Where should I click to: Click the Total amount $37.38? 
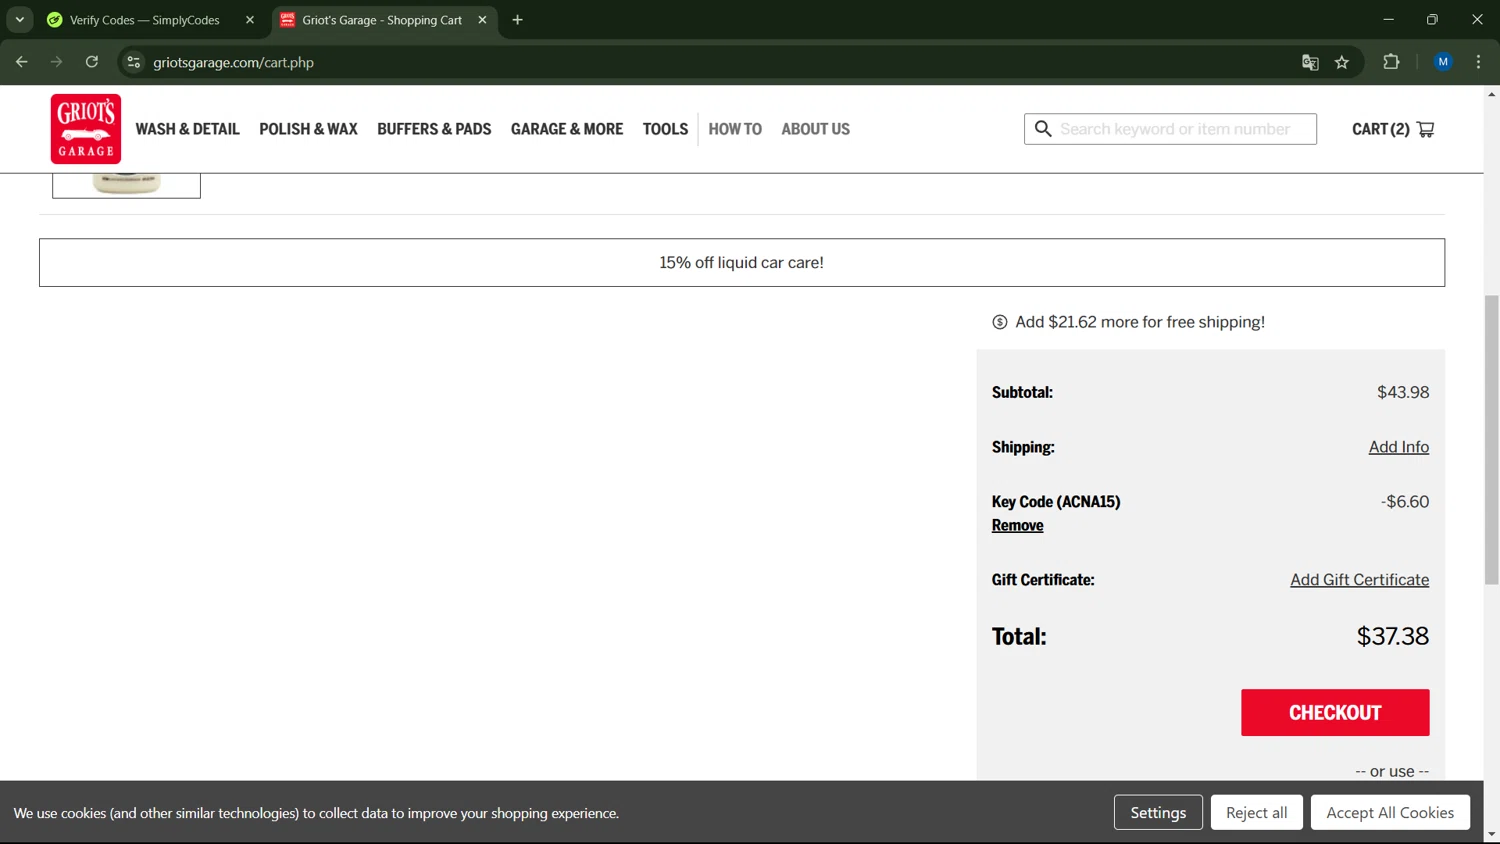coord(1393,636)
